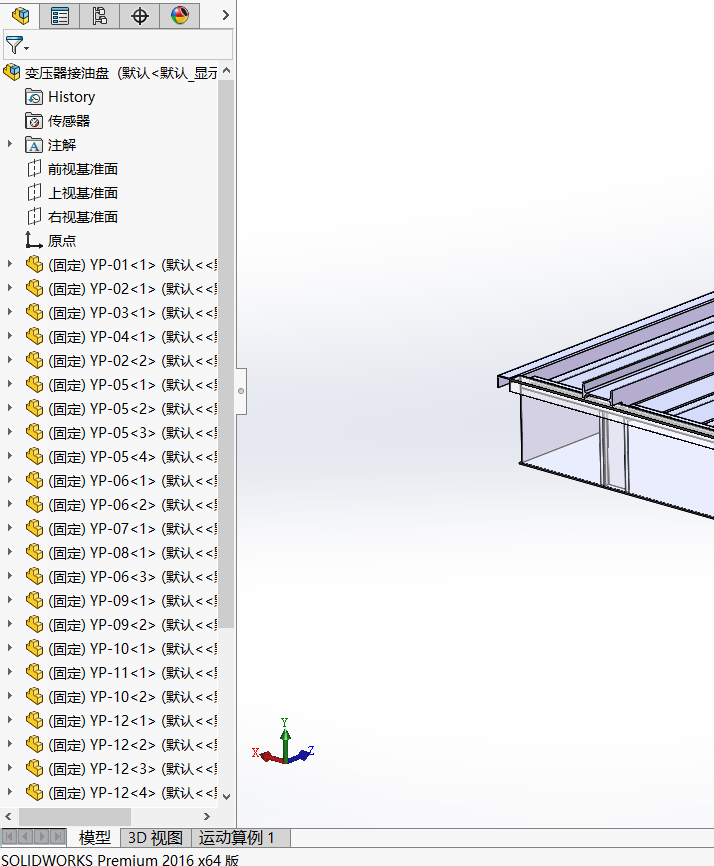Select the YP-09<1> part icon
Screen dimensions: 714x866
coord(34,600)
